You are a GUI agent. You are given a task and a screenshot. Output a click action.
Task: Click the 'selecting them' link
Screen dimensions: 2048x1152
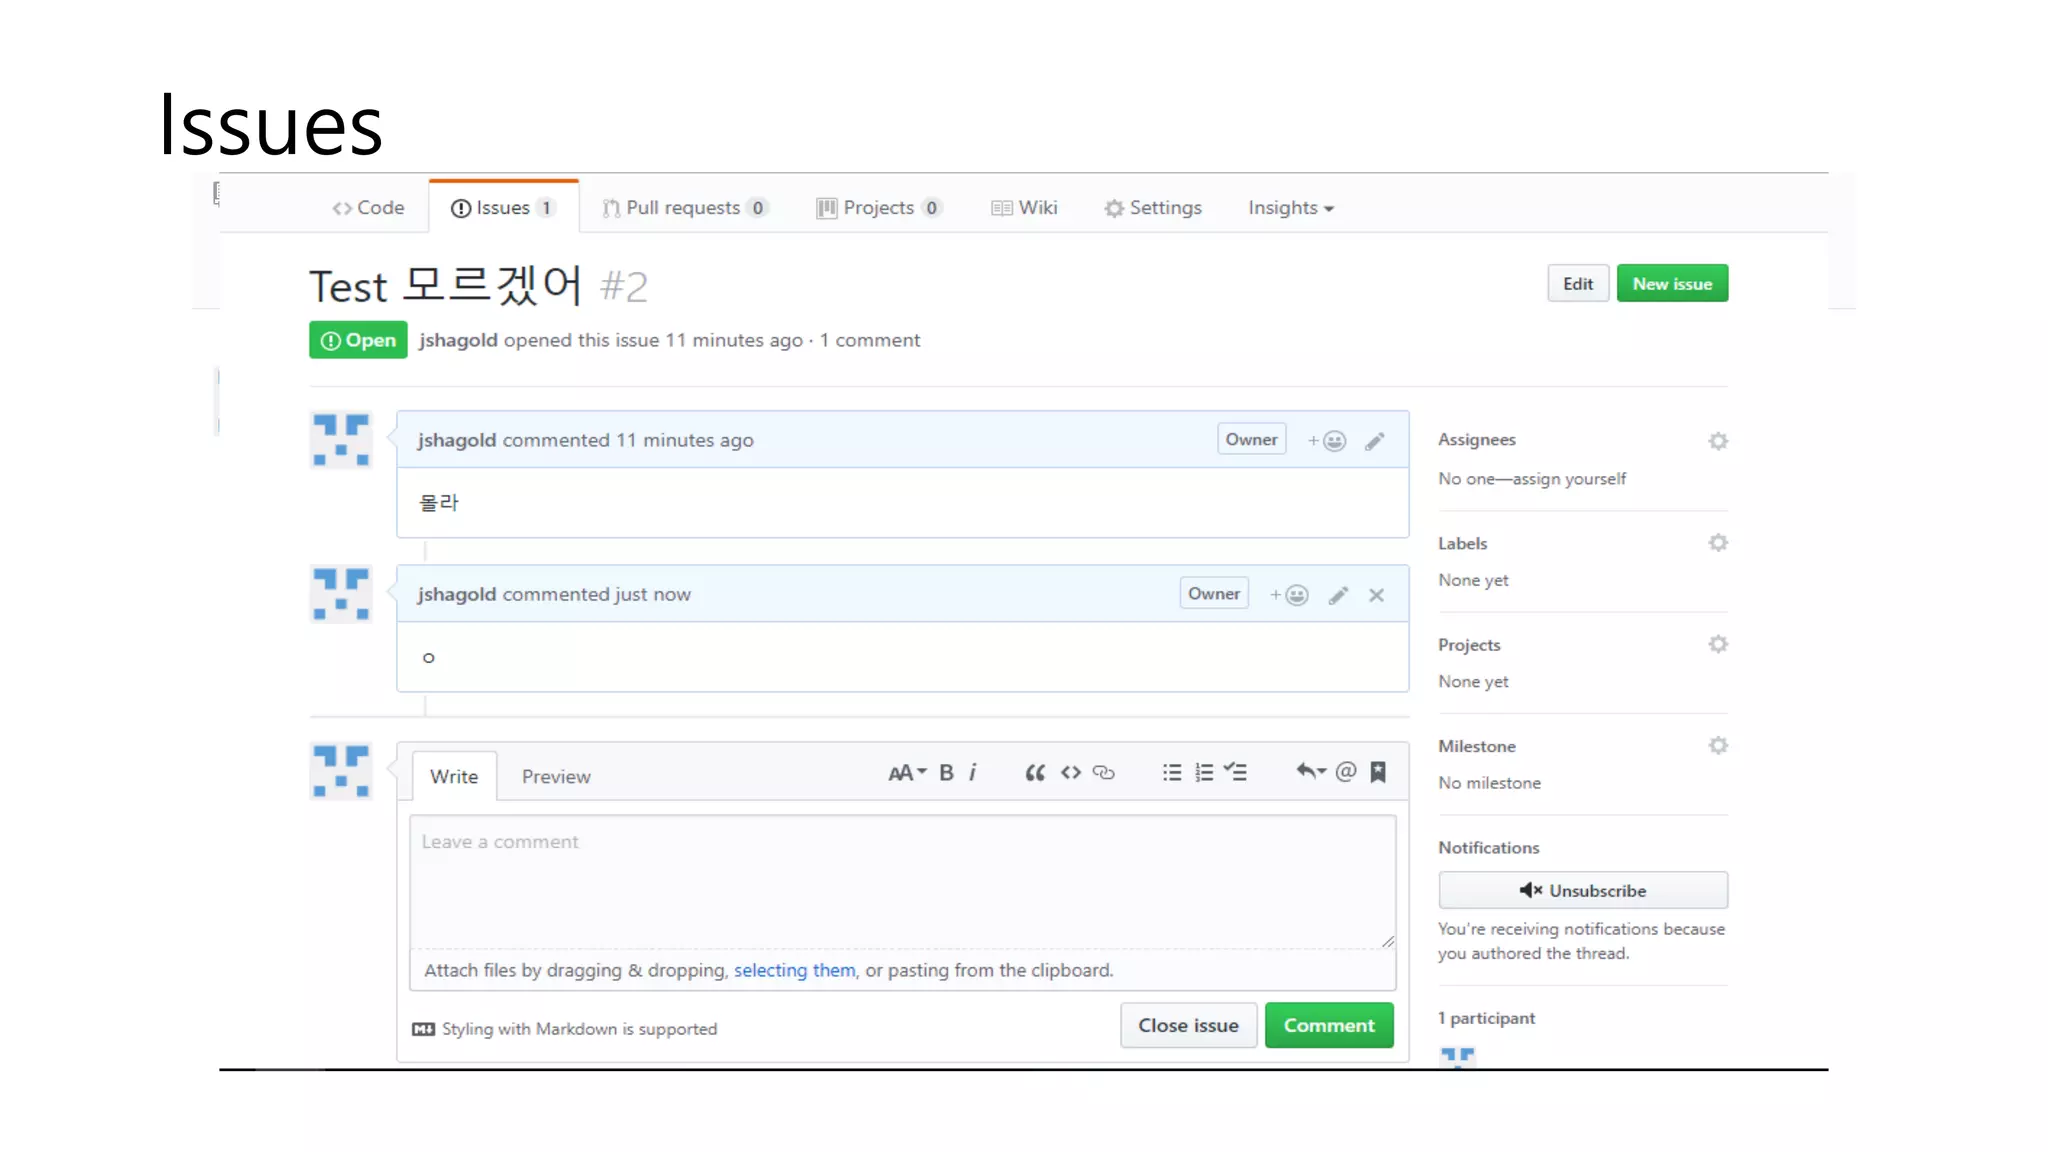(794, 971)
